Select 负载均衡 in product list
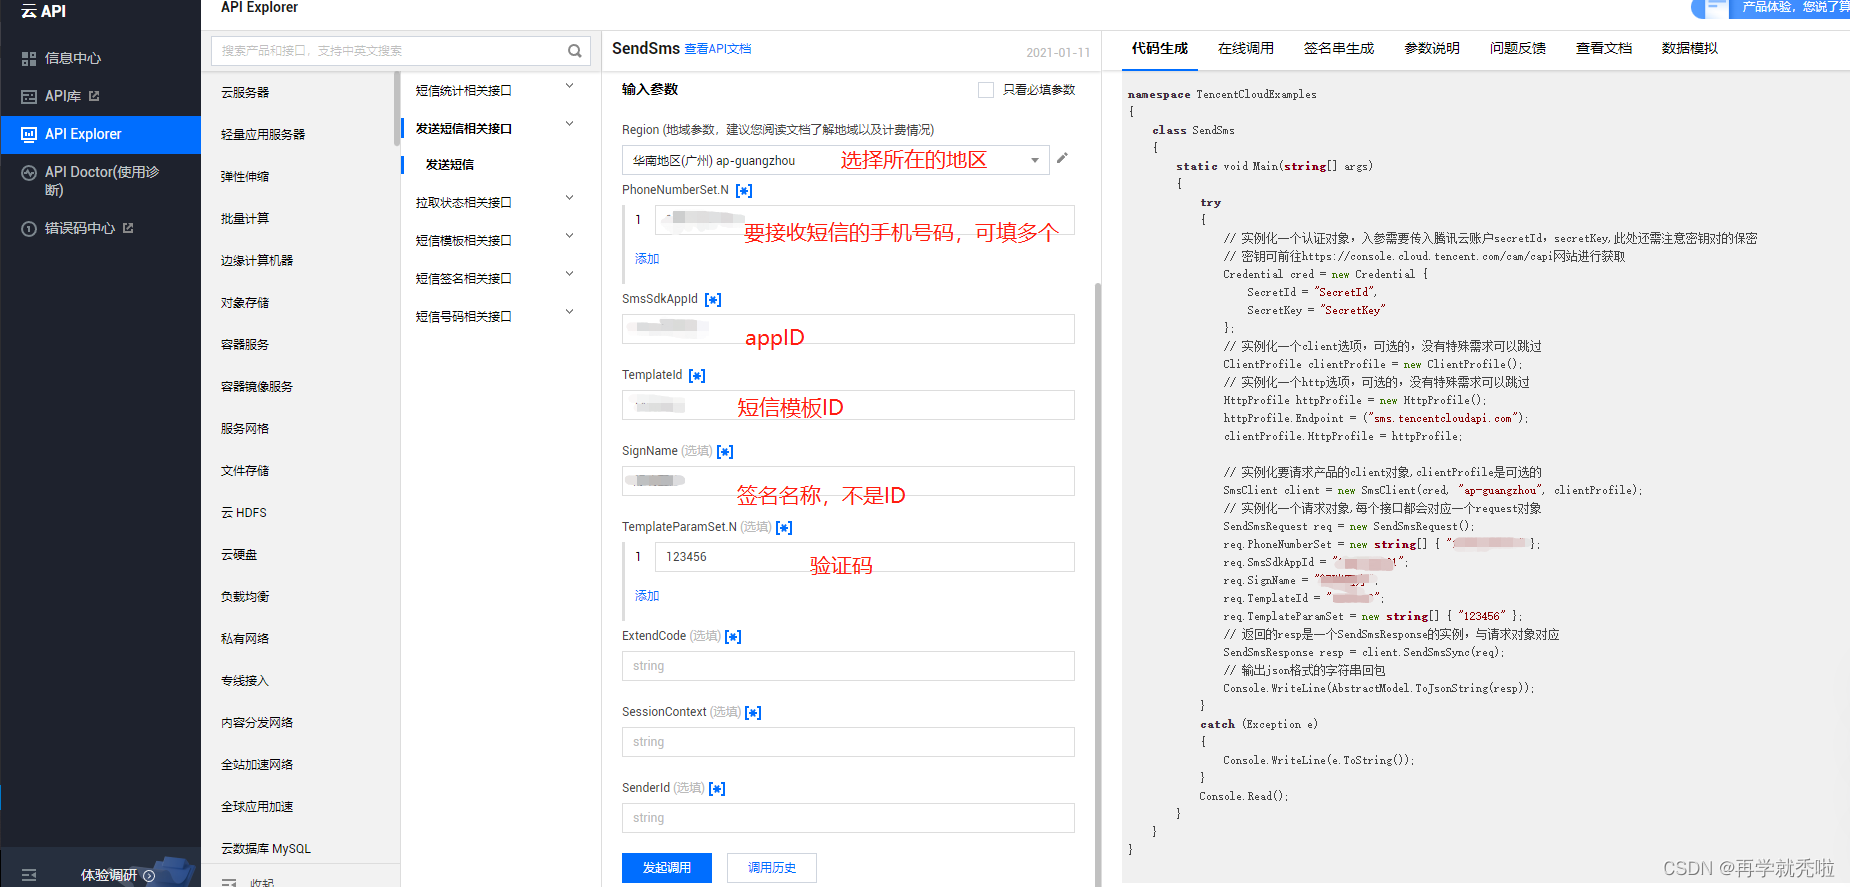 245,596
